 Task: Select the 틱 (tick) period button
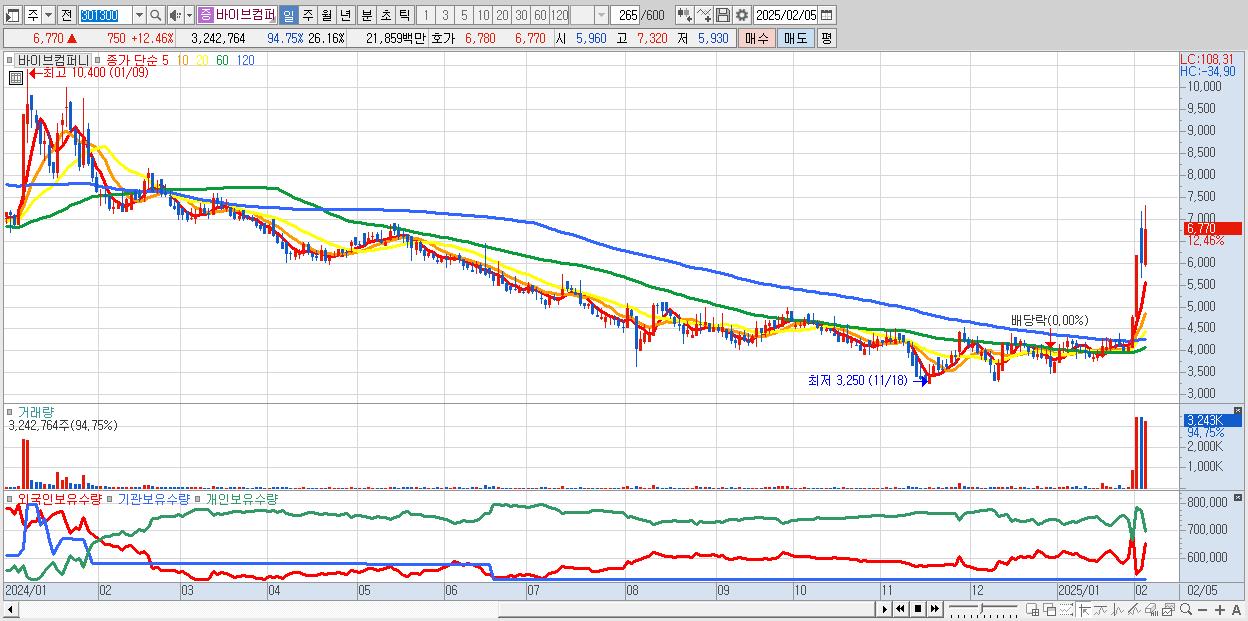coord(404,15)
